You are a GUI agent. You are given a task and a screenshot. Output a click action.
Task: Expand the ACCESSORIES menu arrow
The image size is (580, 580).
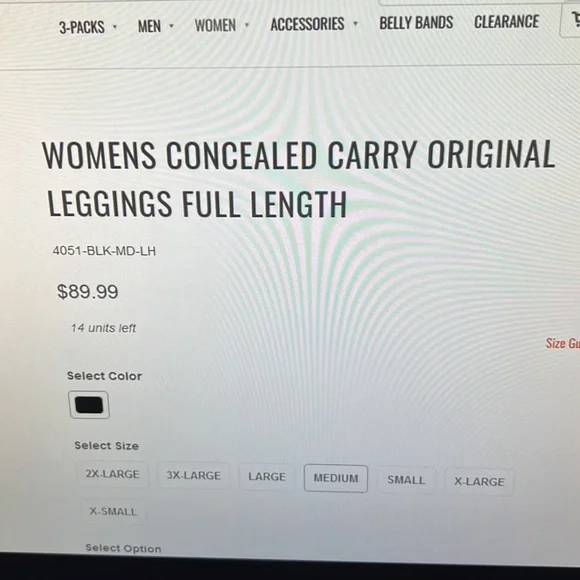355,24
